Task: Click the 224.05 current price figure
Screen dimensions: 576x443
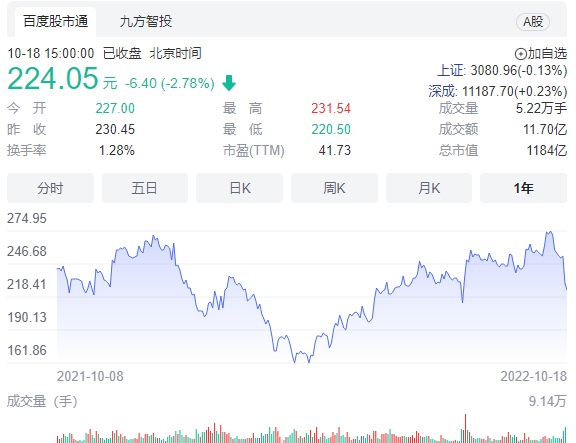Action: point(53,78)
